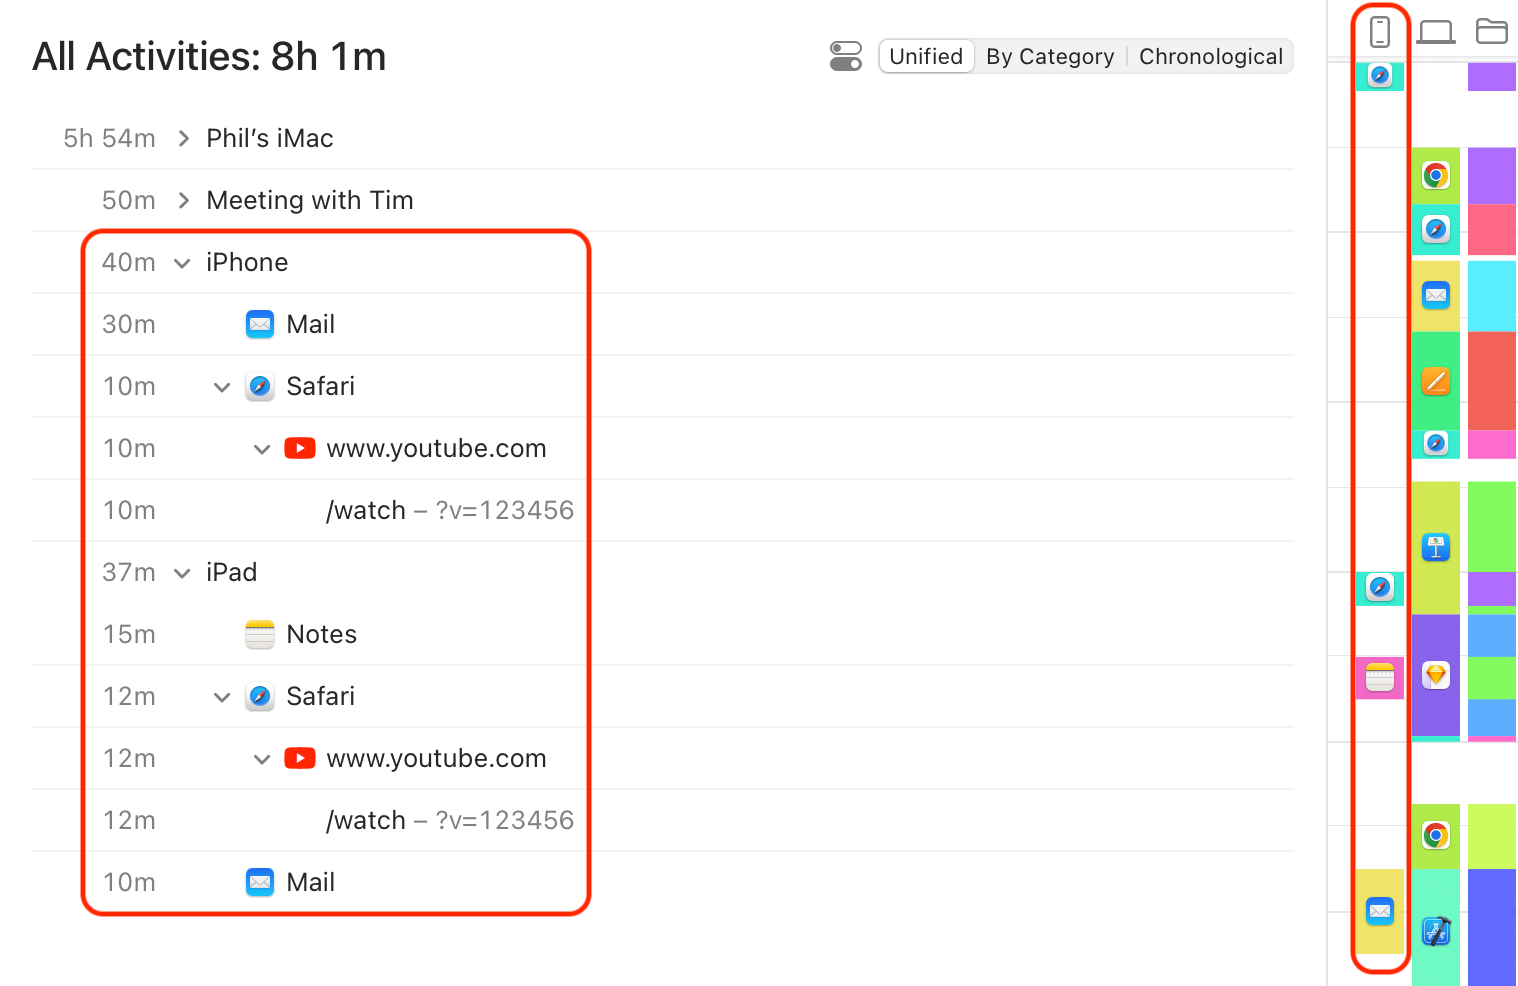The width and height of the screenshot is (1518, 986).
Task: Select the Safari icon in the iPhone section
Action: point(260,386)
